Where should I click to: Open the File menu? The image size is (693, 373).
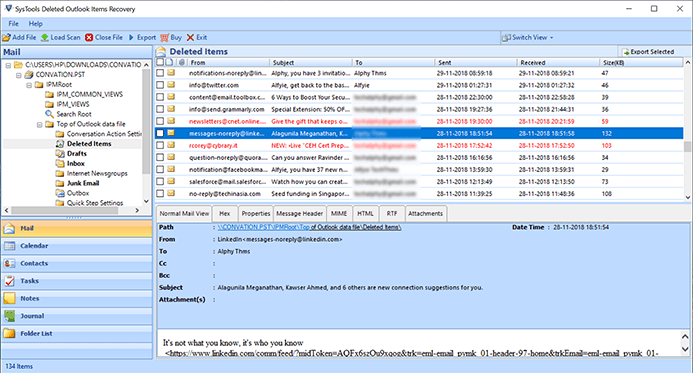click(x=14, y=23)
